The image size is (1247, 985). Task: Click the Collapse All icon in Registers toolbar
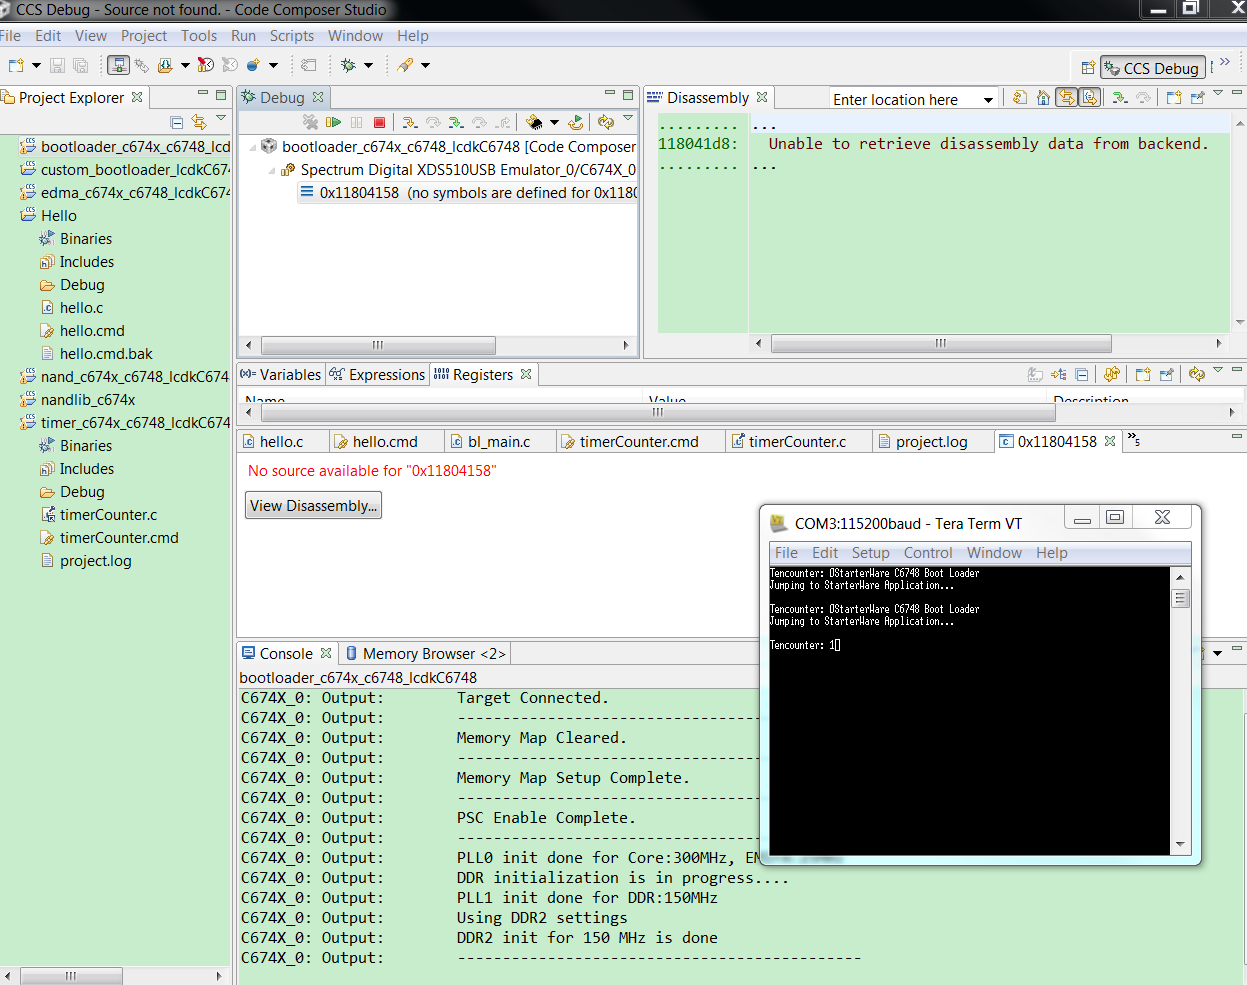tap(1081, 375)
